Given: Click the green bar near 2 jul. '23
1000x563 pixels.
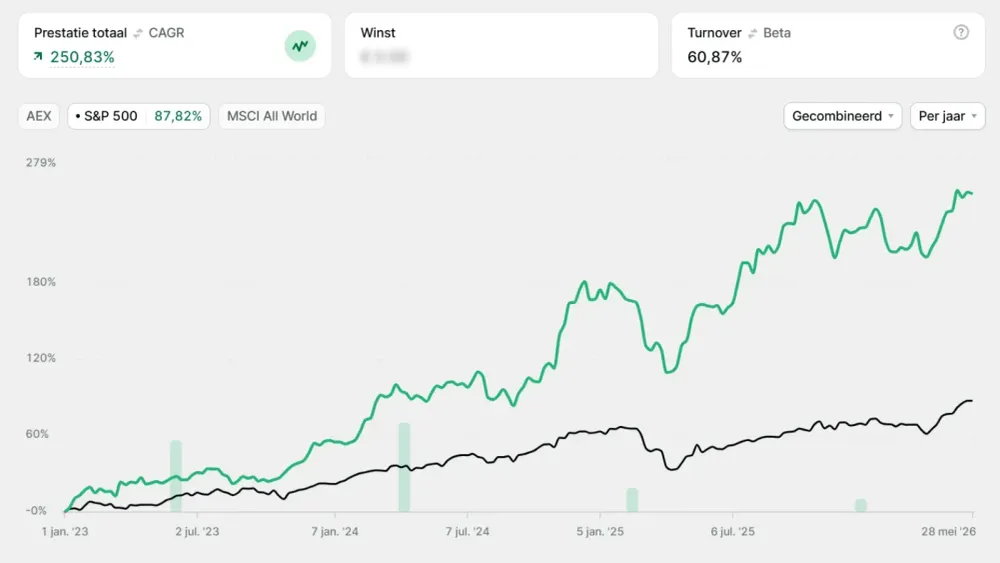Looking at the screenshot, I should (x=176, y=476).
